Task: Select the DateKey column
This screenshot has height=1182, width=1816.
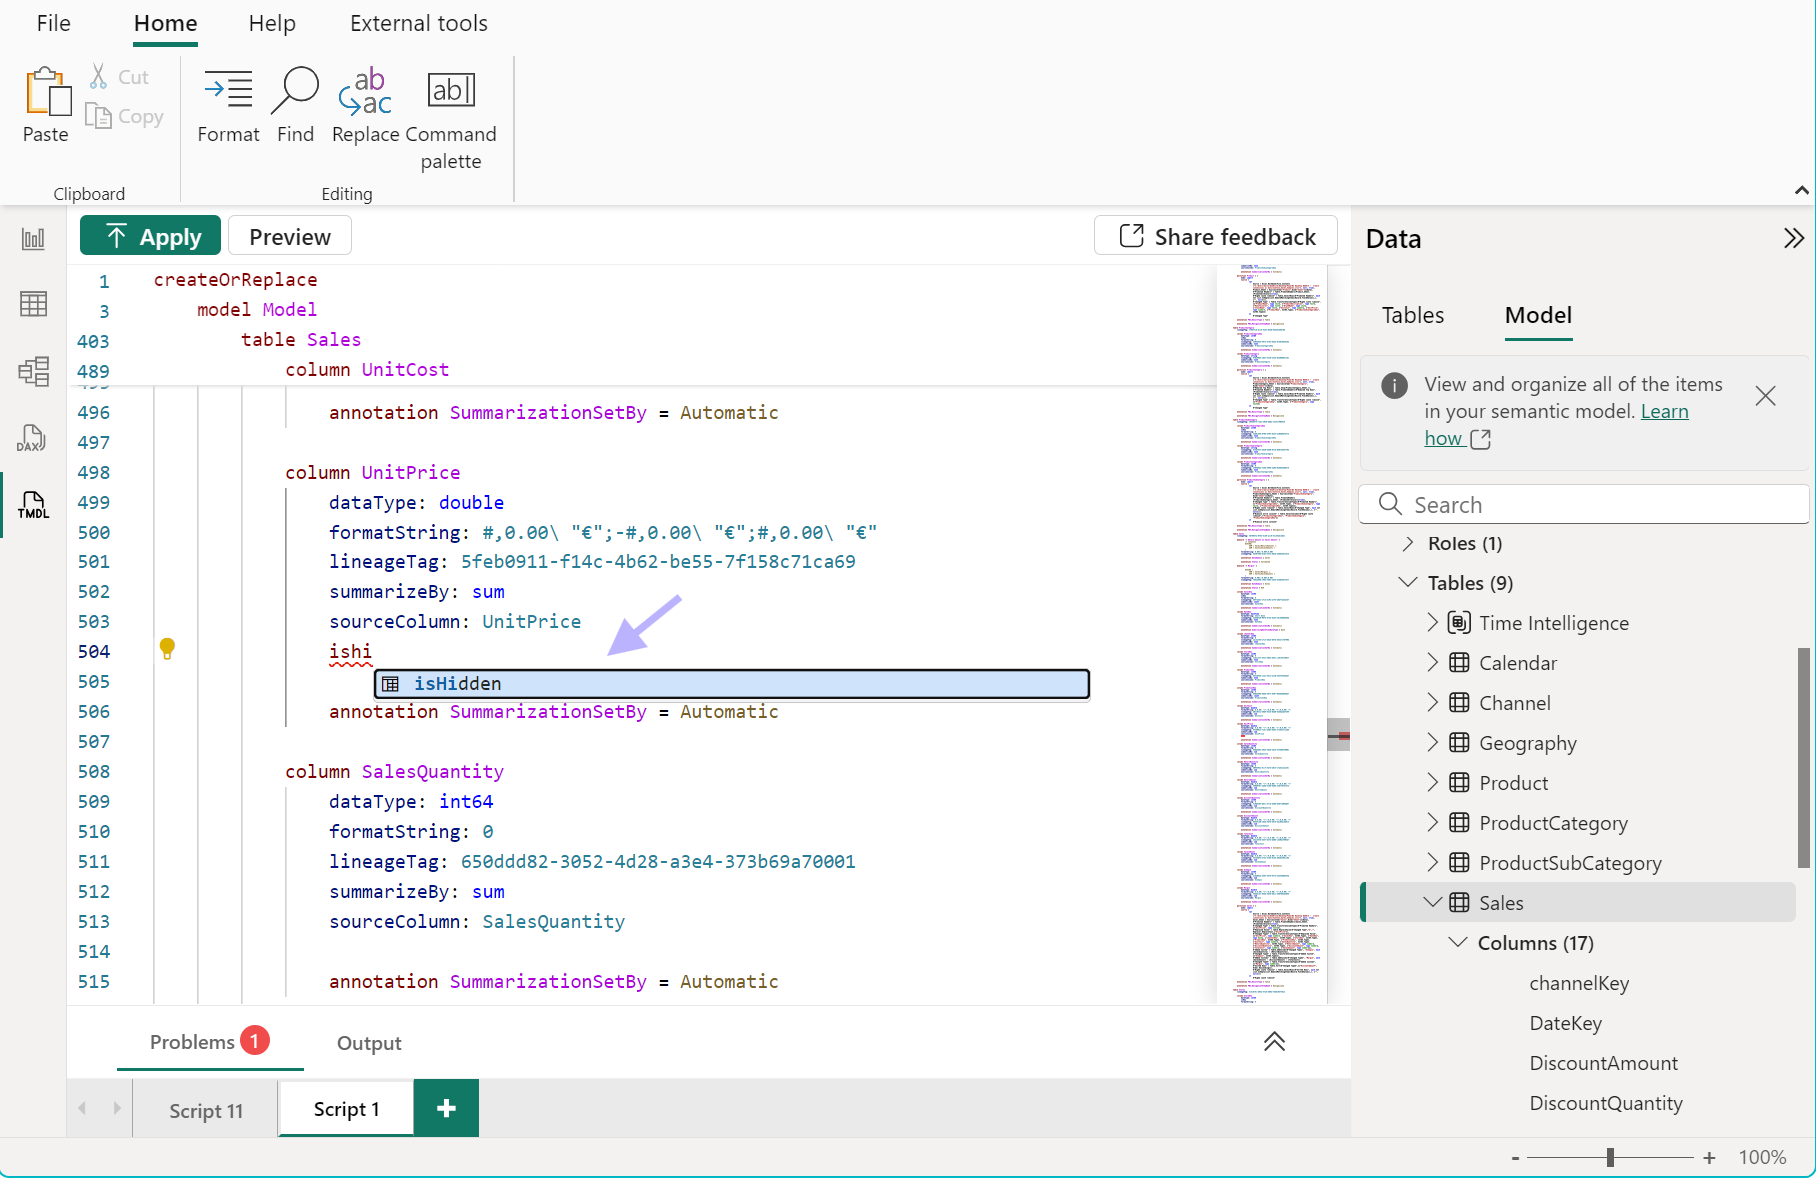Action: point(1565,1023)
